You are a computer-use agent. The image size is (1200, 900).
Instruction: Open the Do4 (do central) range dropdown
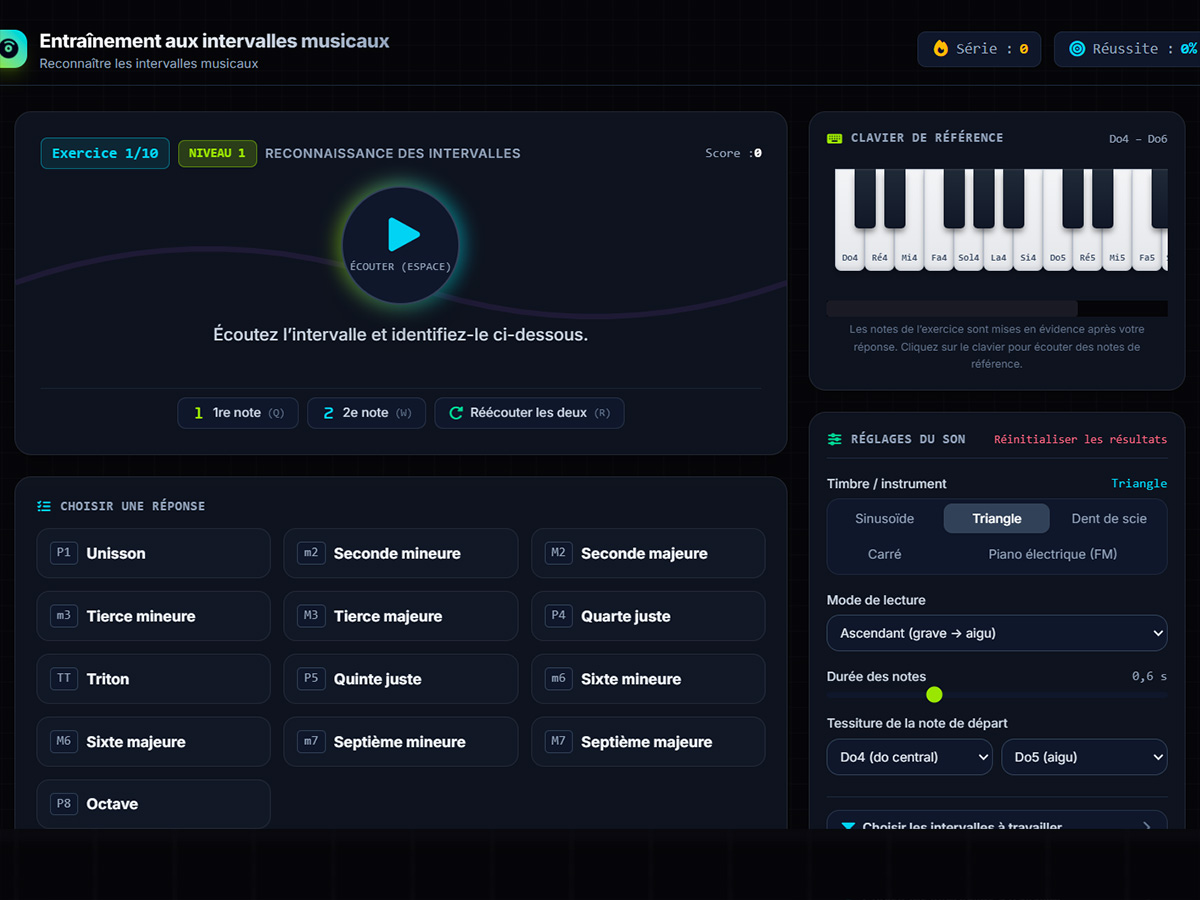(909, 757)
